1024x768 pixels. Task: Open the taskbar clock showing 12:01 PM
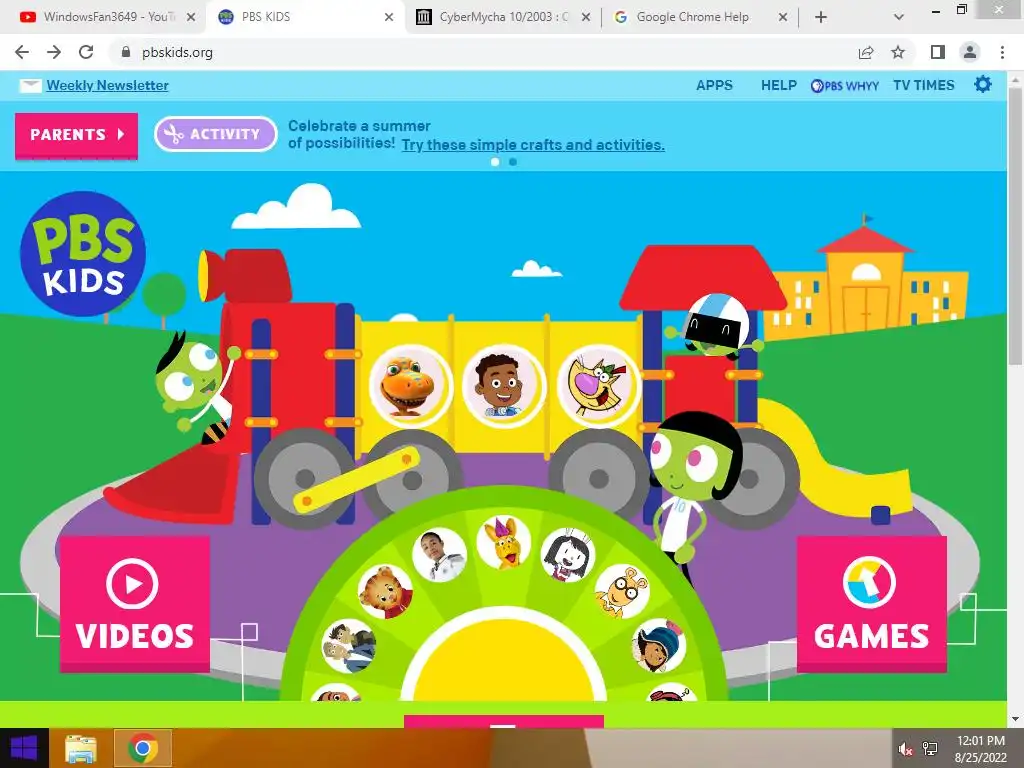point(981,749)
